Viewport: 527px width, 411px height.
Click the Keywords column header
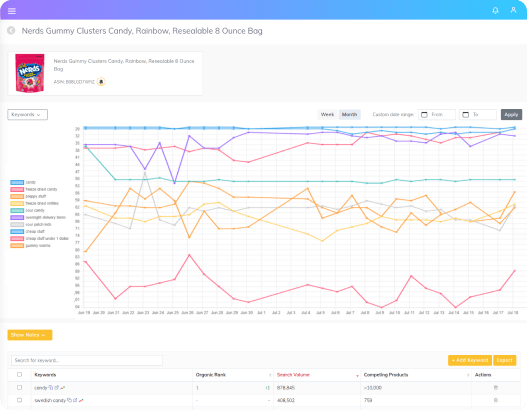tap(45, 375)
